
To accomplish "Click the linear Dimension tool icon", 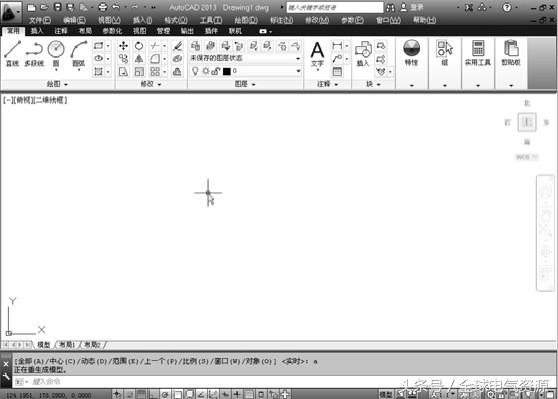I will (337, 46).
